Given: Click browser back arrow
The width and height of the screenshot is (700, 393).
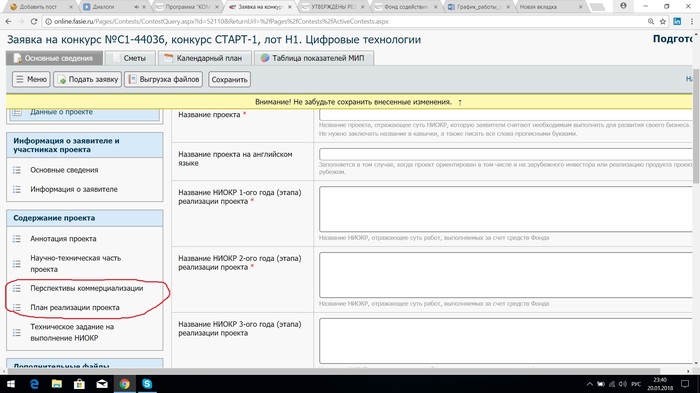Looking at the screenshot, I should (8, 21).
